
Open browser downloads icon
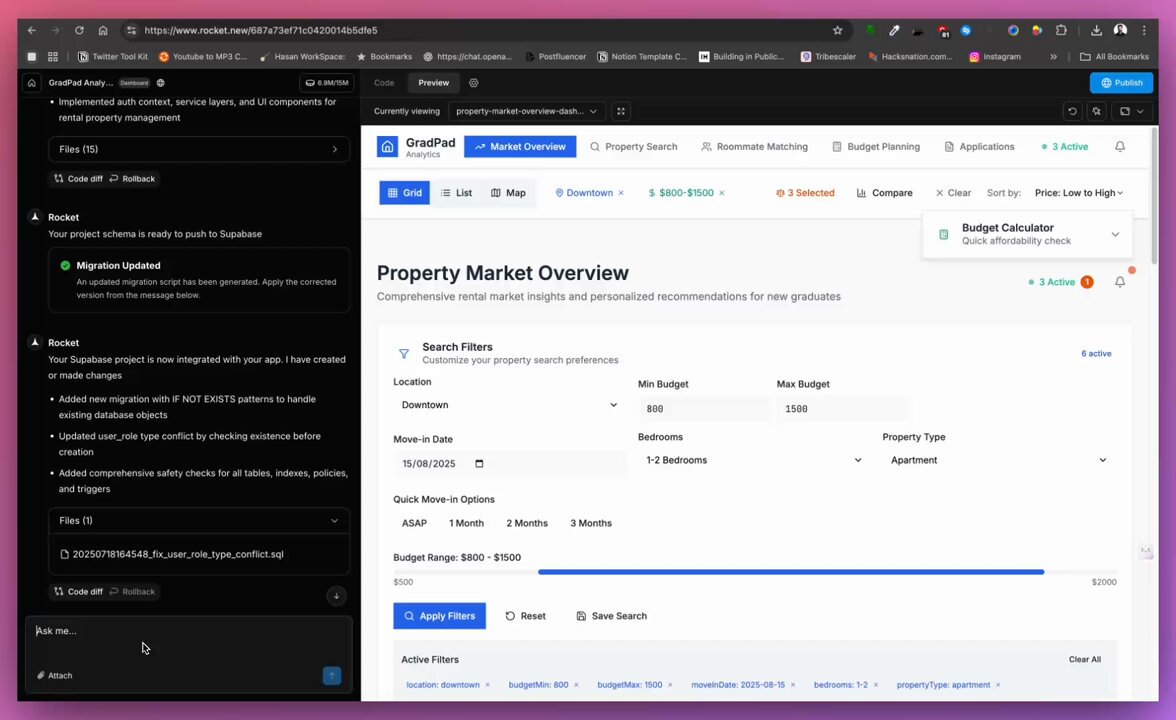(1096, 30)
